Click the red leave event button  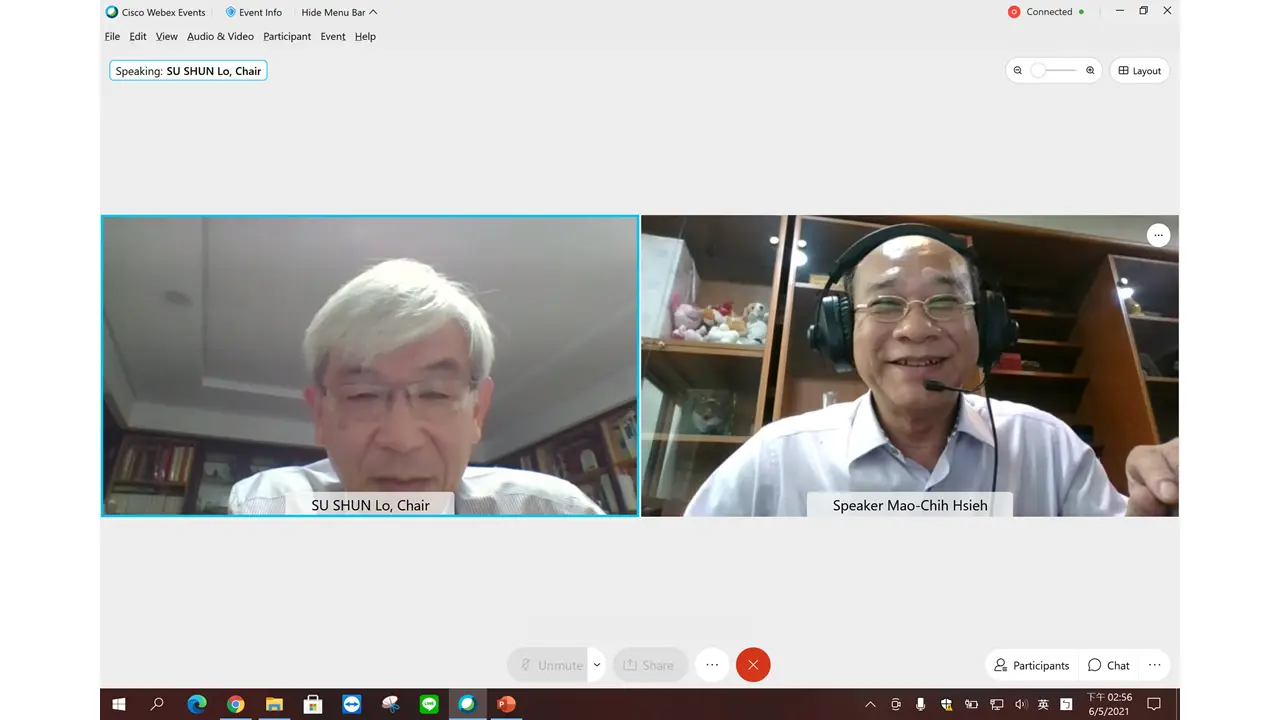753,665
